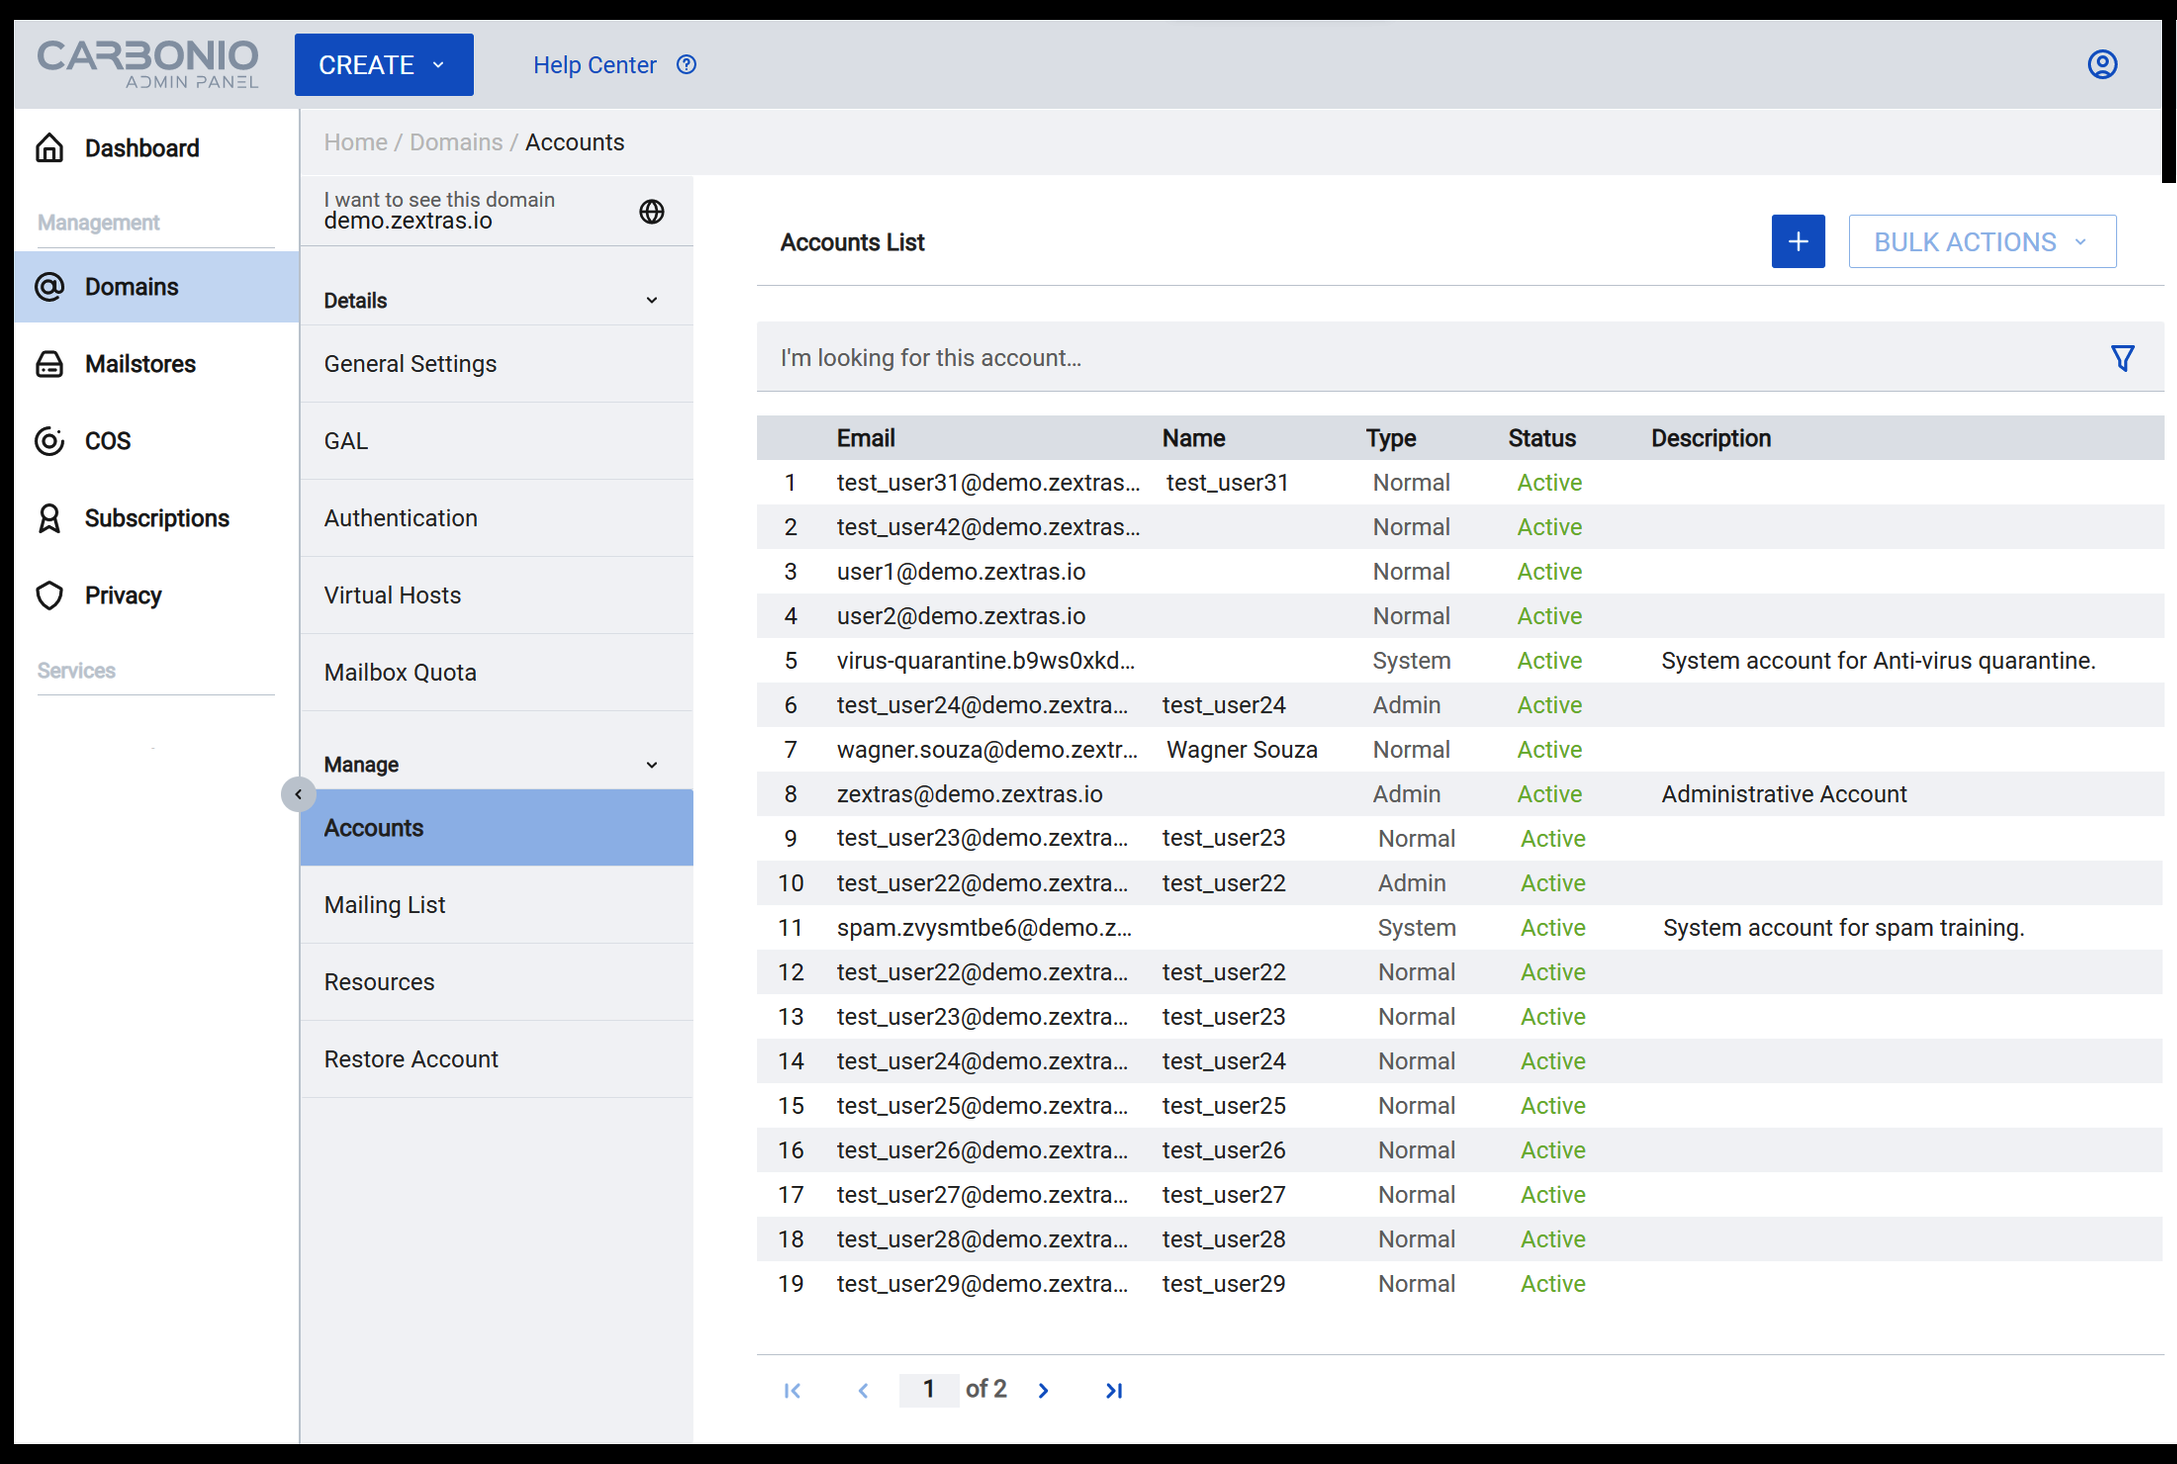This screenshot has height=1464, width=2177.
Task: Go to next page arrow
Action: 1043,1390
